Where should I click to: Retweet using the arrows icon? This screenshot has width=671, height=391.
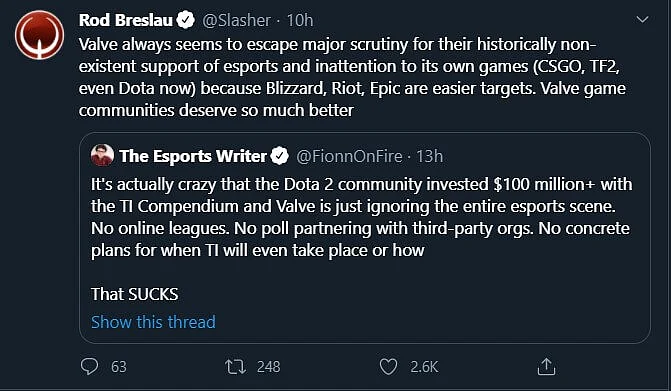pos(235,367)
